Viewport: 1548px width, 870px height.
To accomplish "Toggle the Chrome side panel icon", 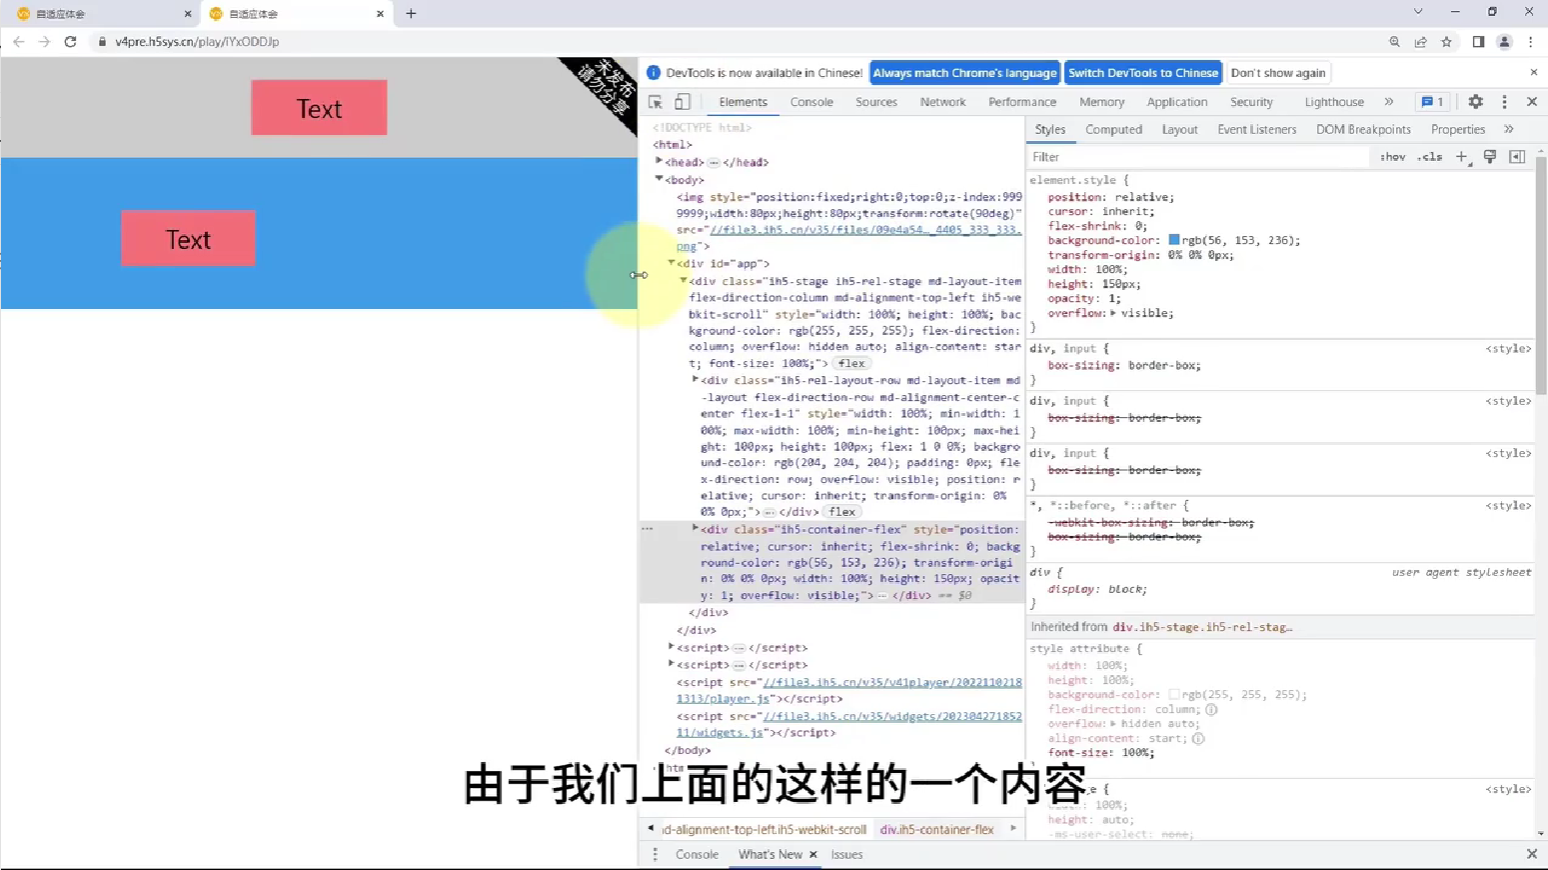I will [x=1478, y=42].
